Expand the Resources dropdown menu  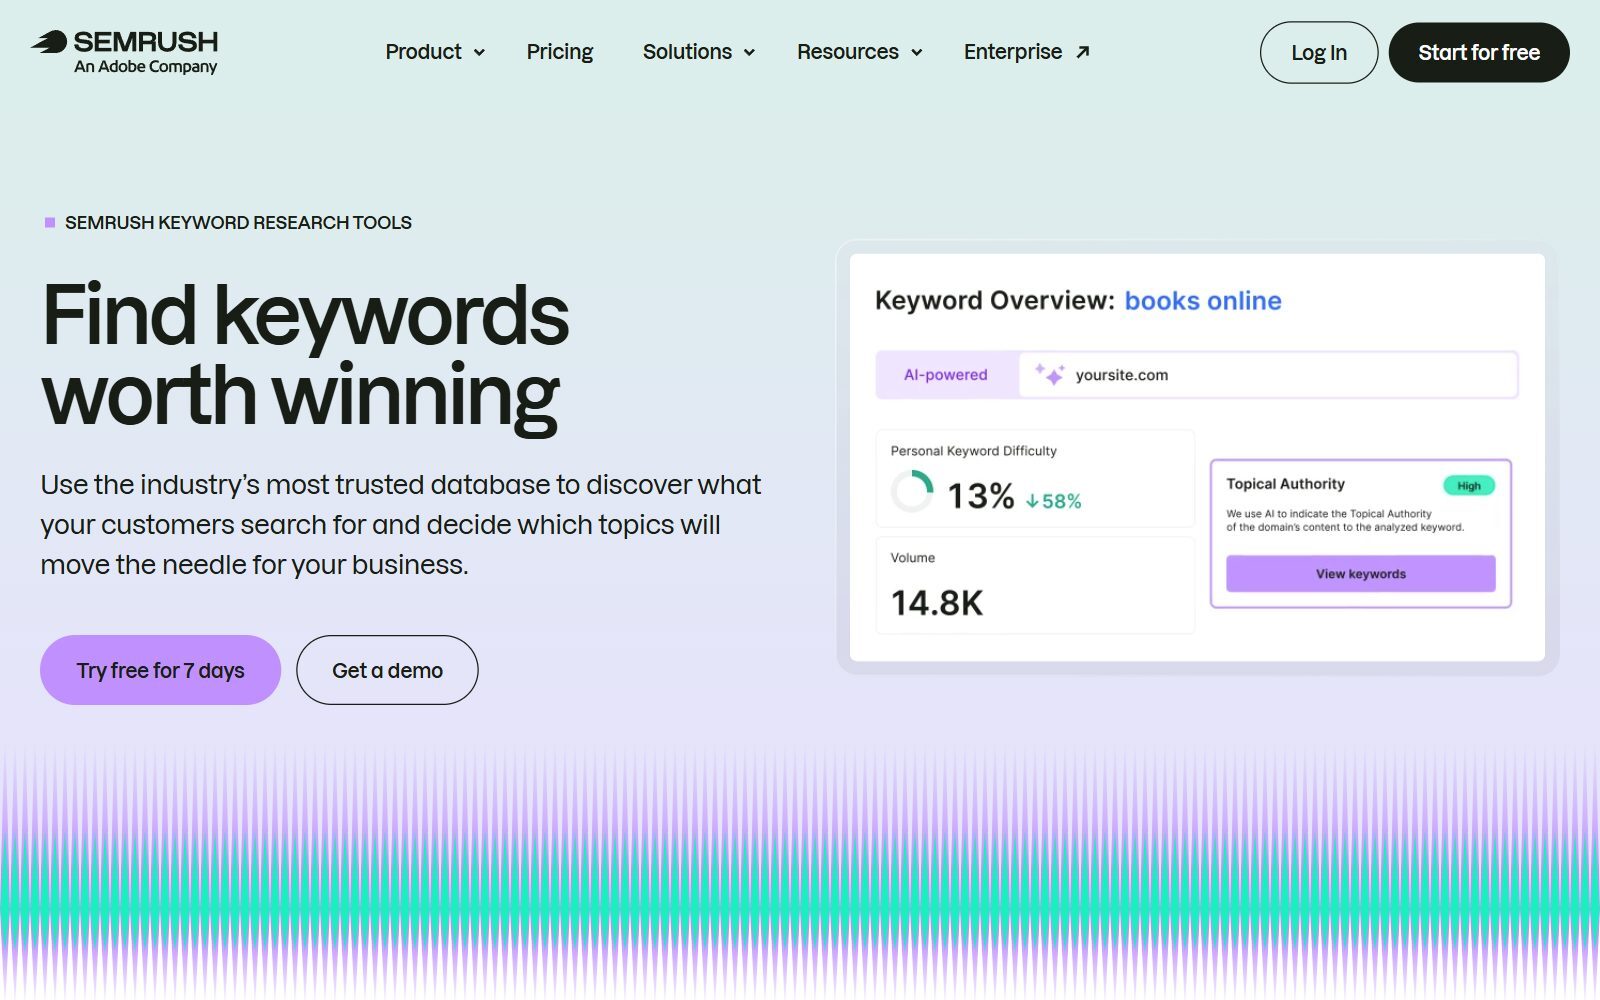[859, 52]
